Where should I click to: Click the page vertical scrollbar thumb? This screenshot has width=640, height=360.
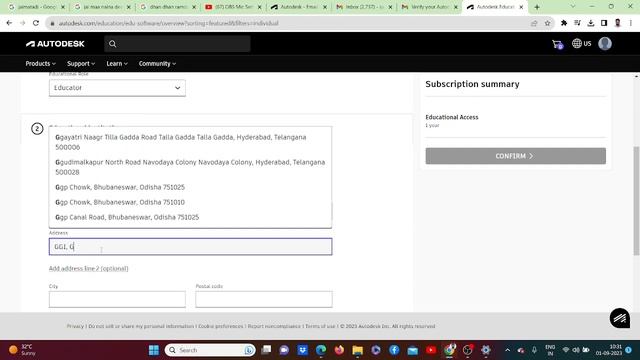point(636,201)
